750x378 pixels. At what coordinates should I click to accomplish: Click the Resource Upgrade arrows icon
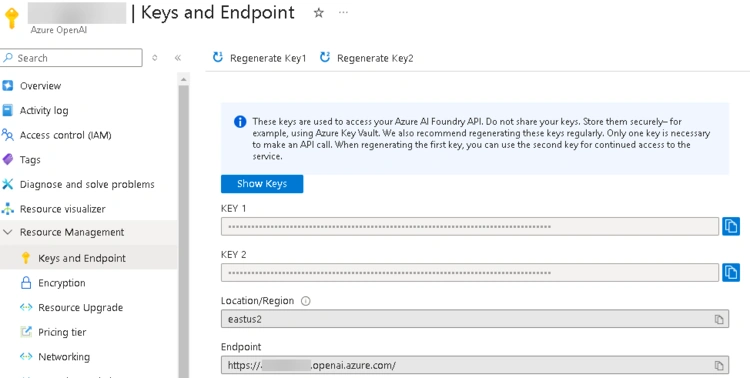pos(26,307)
